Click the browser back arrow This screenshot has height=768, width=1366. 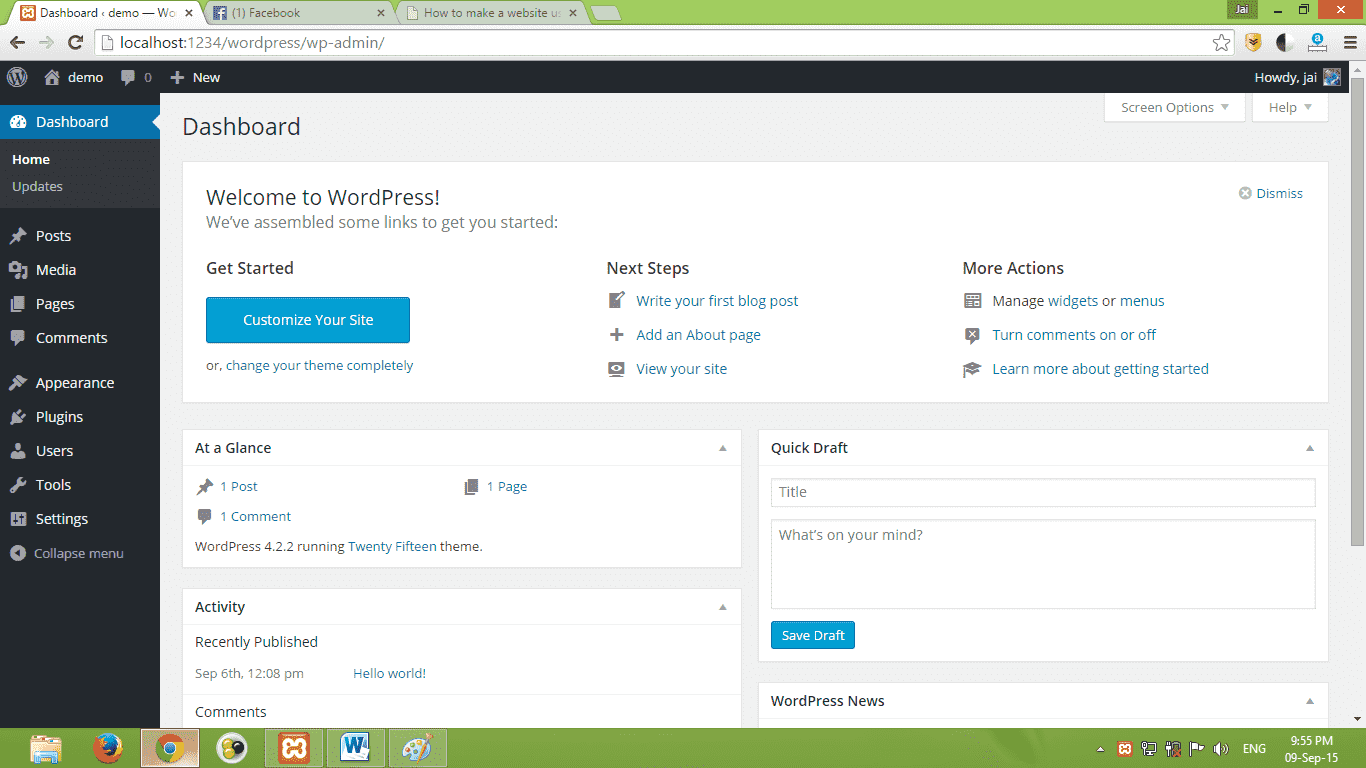click(x=17, y=42)
